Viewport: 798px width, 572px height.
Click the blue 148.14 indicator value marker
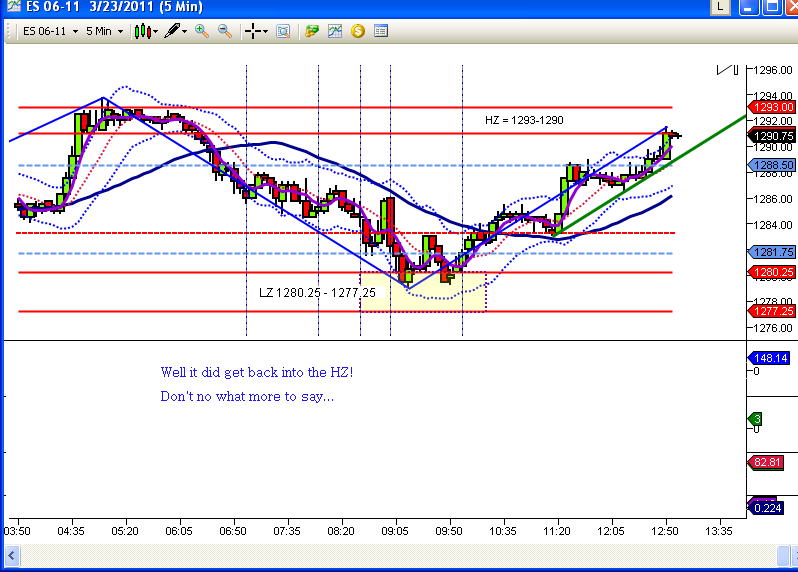coord(770,358)
